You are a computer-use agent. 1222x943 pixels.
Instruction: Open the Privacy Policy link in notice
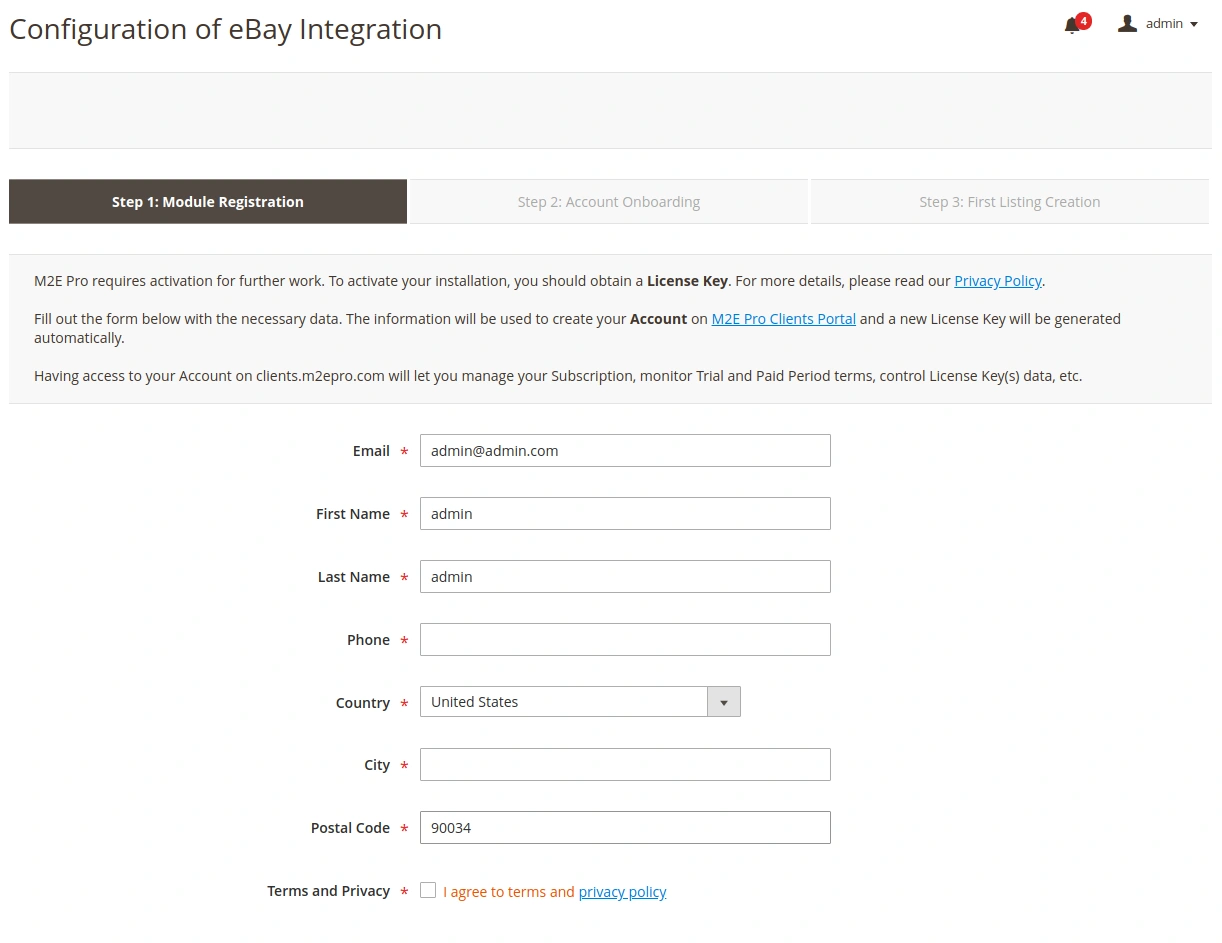click(997, 281)
